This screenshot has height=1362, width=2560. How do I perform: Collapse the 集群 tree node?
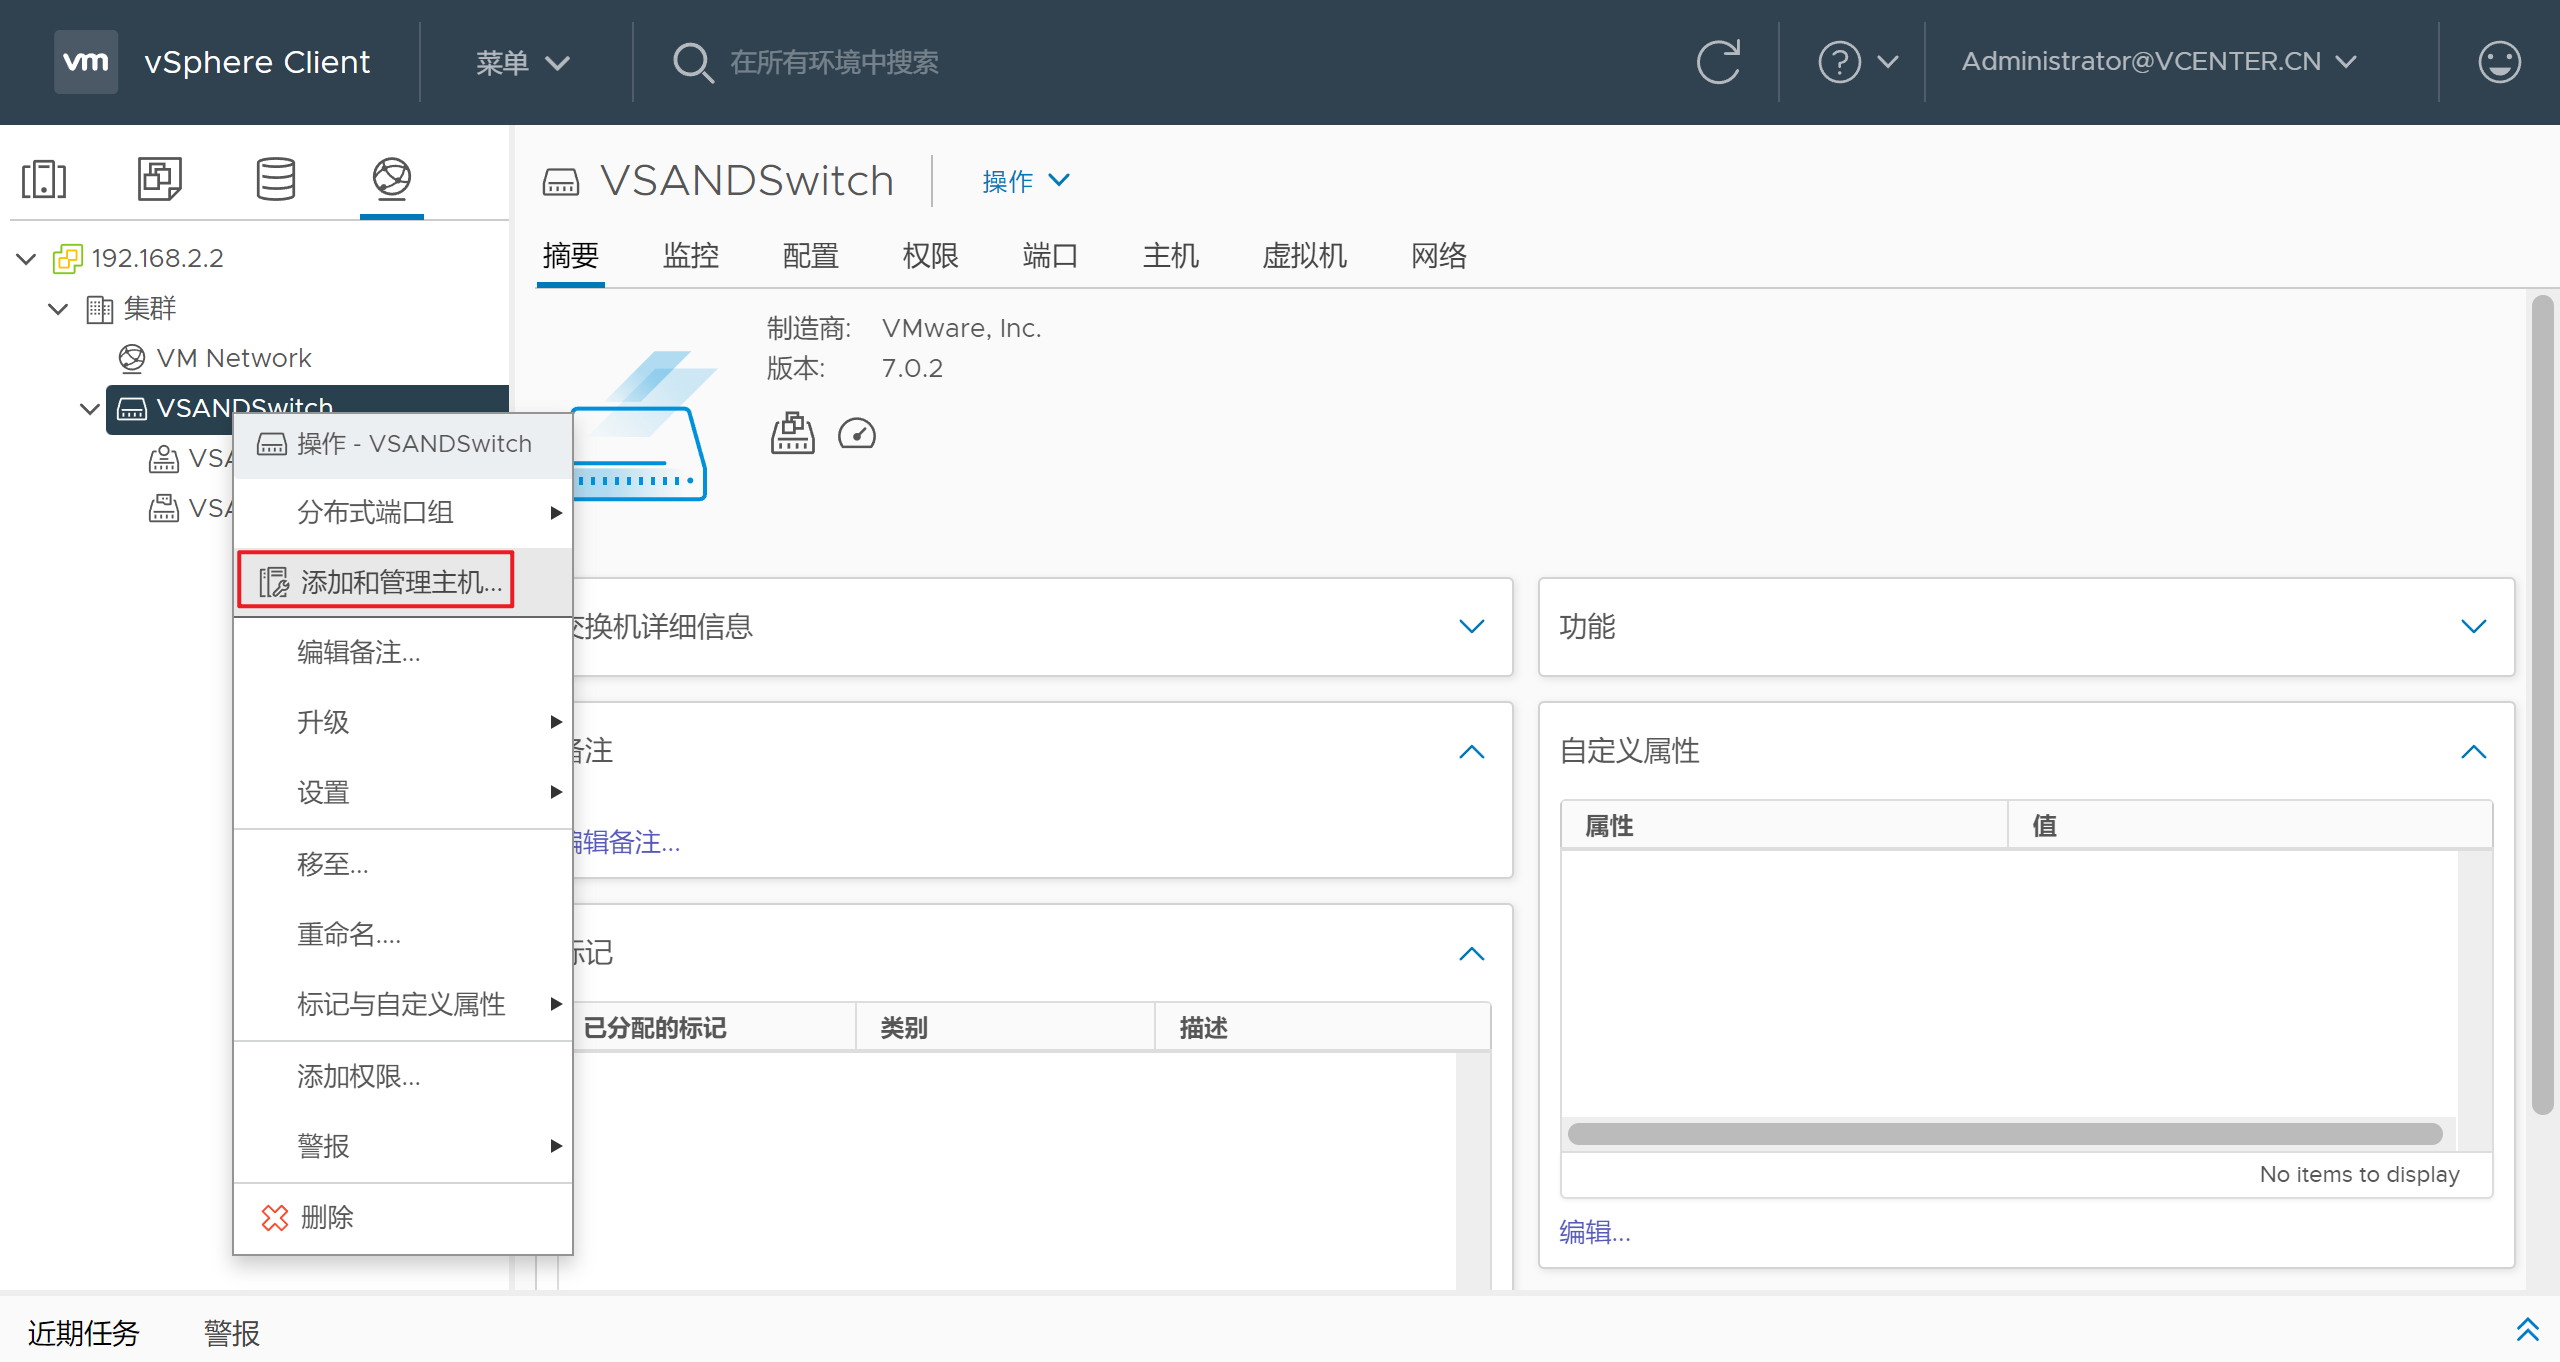59,309
